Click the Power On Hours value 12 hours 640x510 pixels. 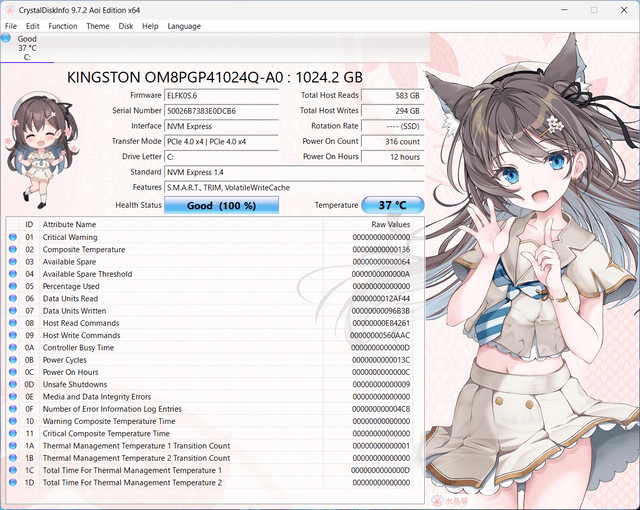point(393,157)
